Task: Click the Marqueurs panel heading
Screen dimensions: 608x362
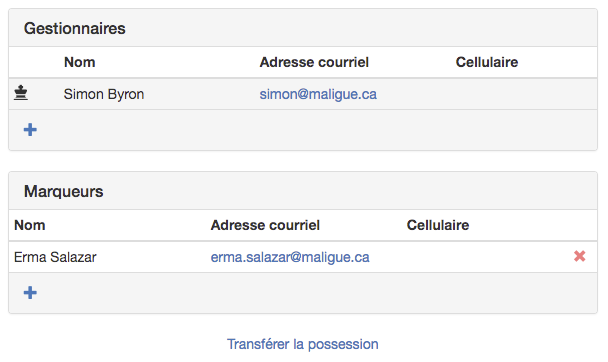Action: [x=64, y=191]
